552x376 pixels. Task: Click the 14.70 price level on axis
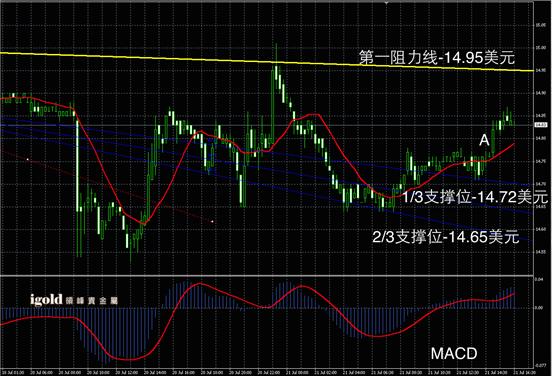click(541, 184)
